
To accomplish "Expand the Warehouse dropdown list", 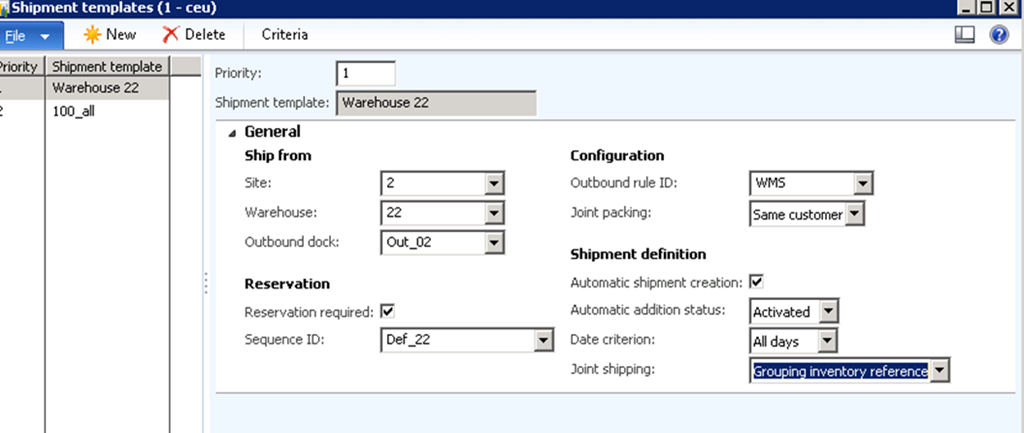I will pos(493,213).
